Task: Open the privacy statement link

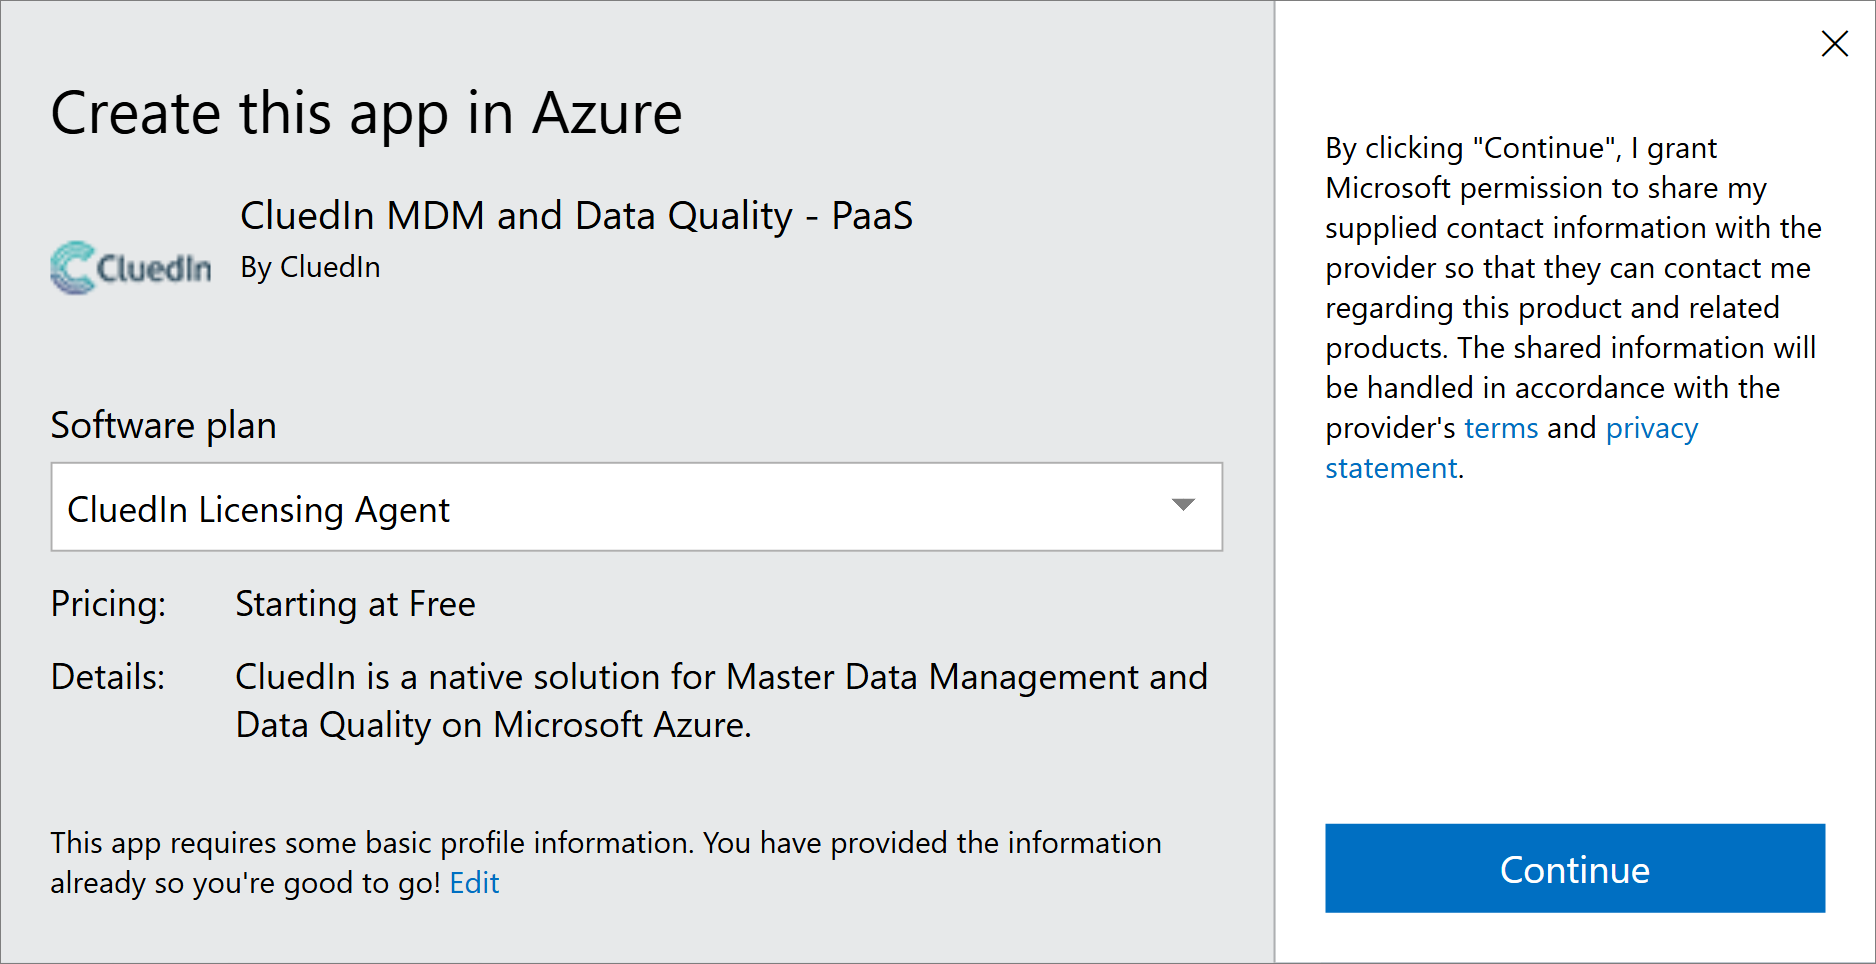Action: click(1651, 429)
